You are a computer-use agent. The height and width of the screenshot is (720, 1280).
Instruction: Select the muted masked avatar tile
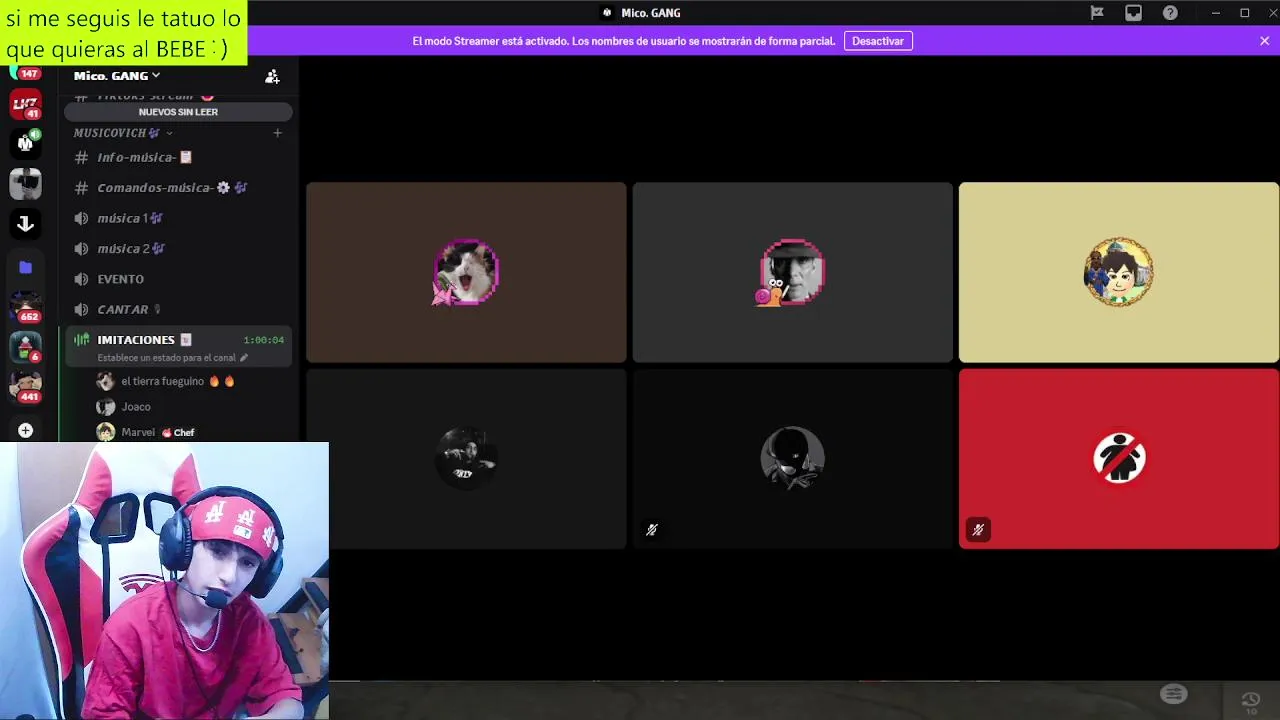click(x=792, y=459)
